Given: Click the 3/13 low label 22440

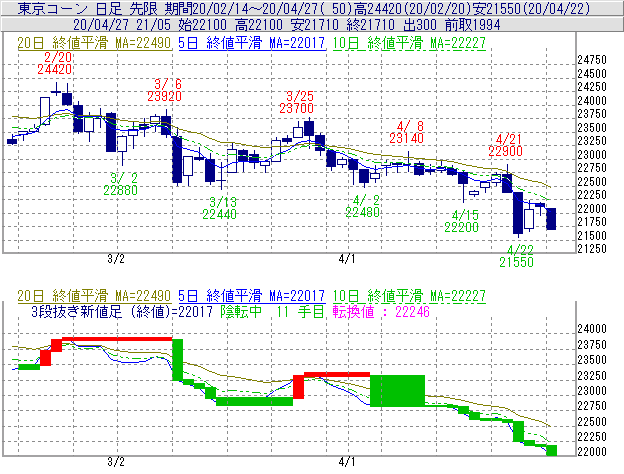Looking at the screenshot, I should 220,214.
